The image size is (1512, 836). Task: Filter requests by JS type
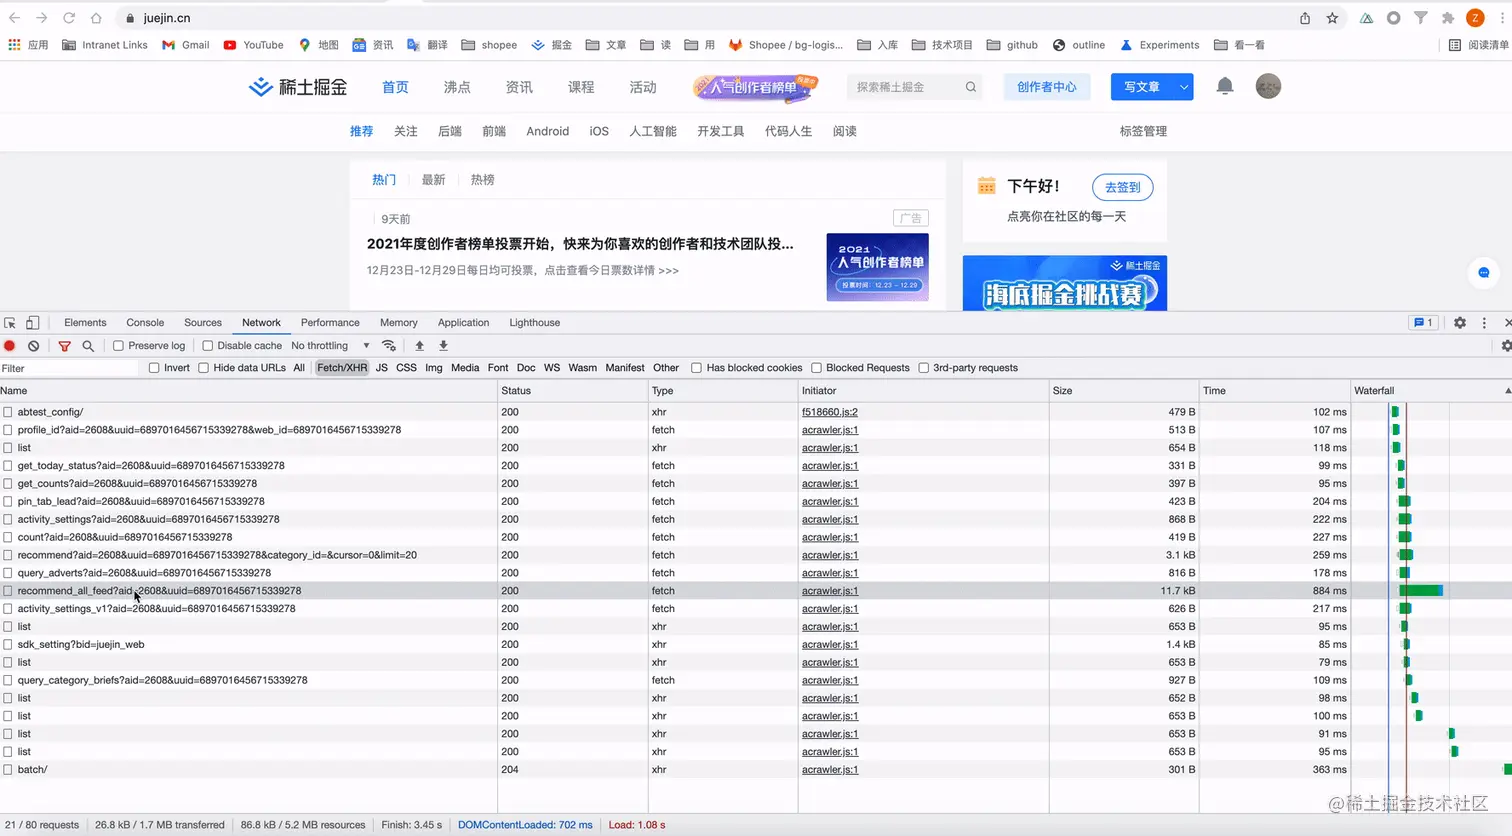click(x=382, y=368)
